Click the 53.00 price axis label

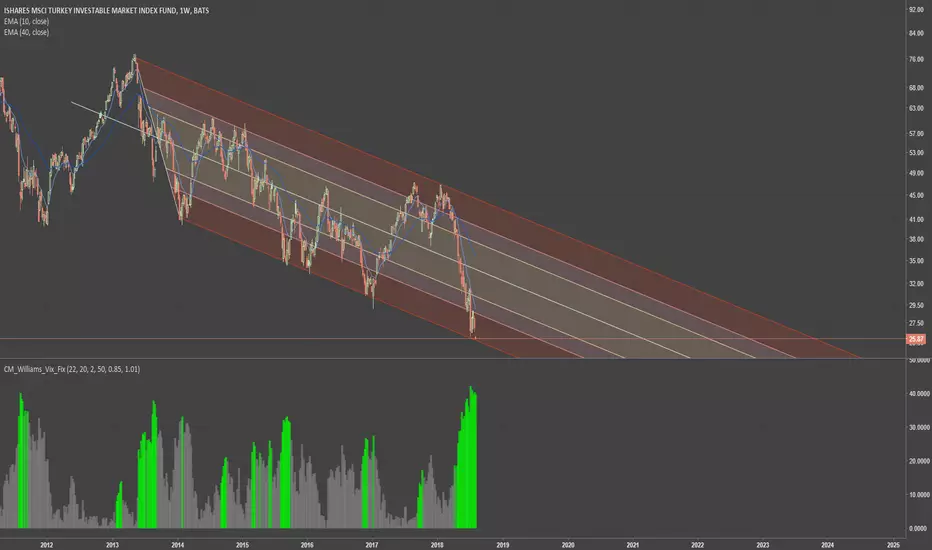click(x=916, y=153)
